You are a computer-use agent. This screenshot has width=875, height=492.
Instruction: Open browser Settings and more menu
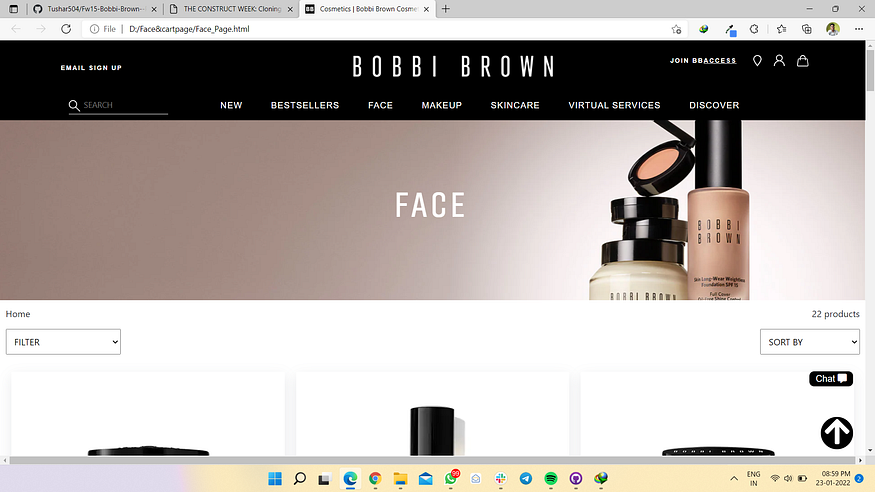tap(859, 29)
